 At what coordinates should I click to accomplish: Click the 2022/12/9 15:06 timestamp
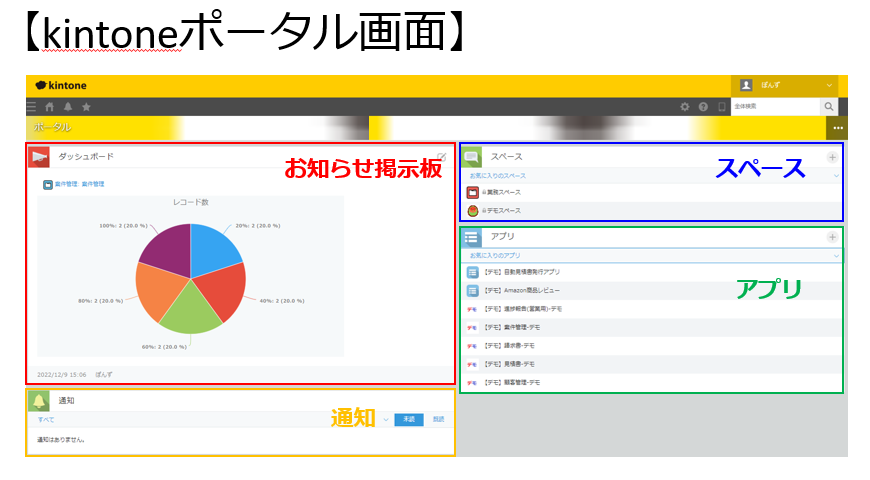click(x=62, y=375)
